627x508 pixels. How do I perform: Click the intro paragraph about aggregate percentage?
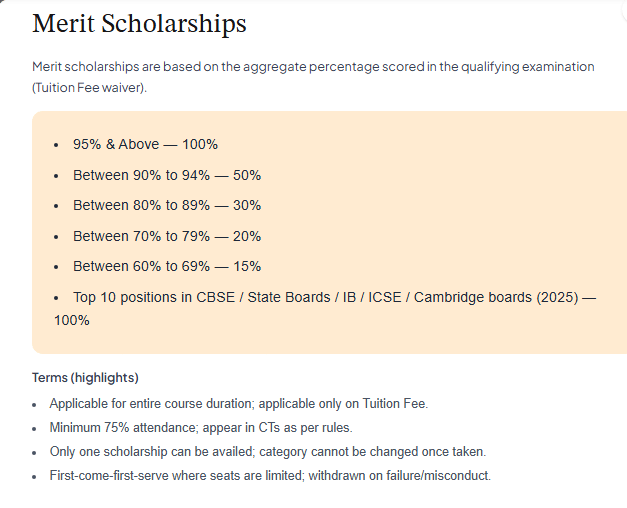(x=313, y=66)
